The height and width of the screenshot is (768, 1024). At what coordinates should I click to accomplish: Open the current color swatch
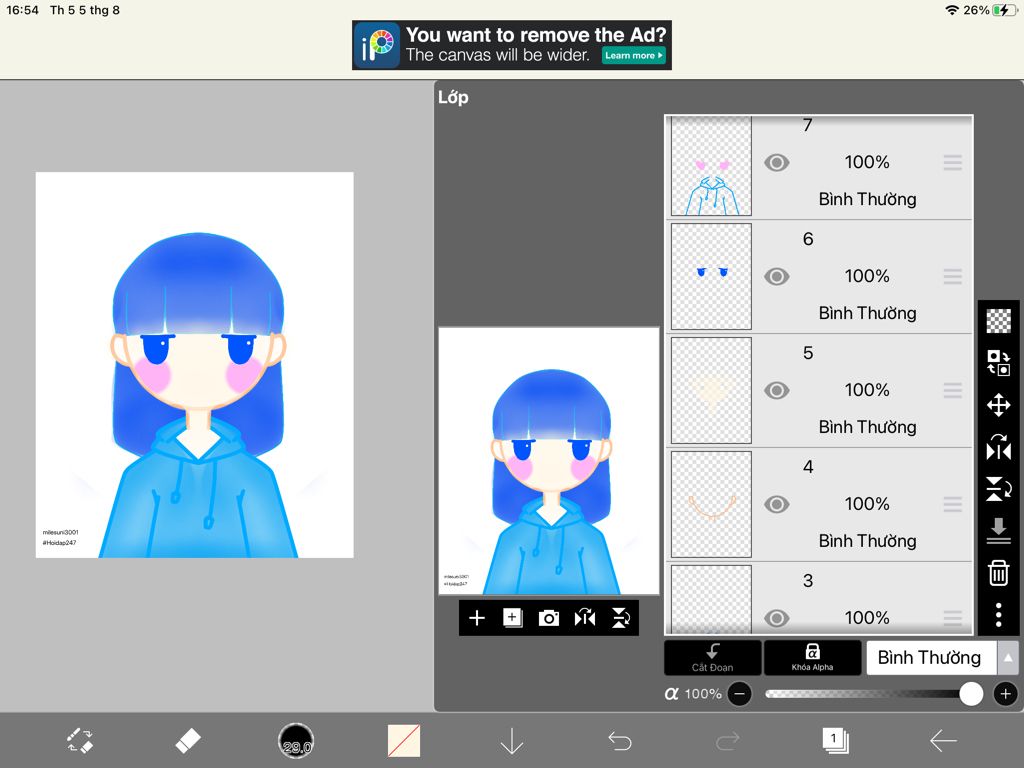coord(404,741)
